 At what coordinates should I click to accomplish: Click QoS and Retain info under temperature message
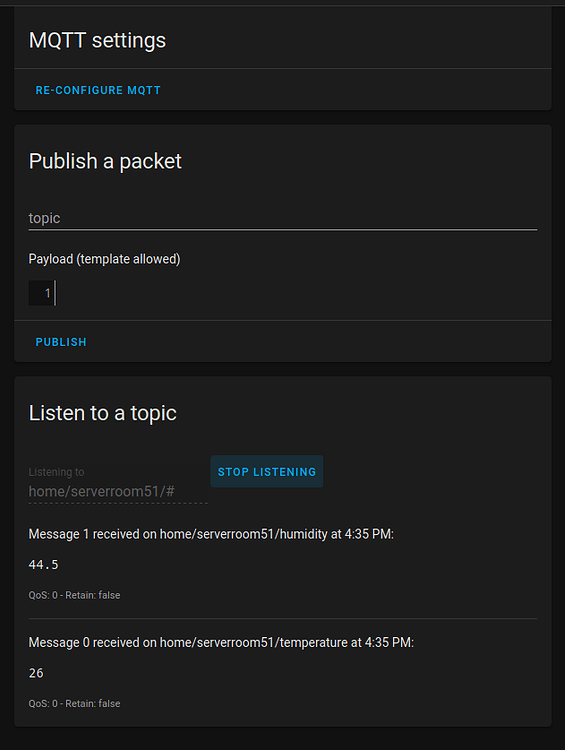75,704
